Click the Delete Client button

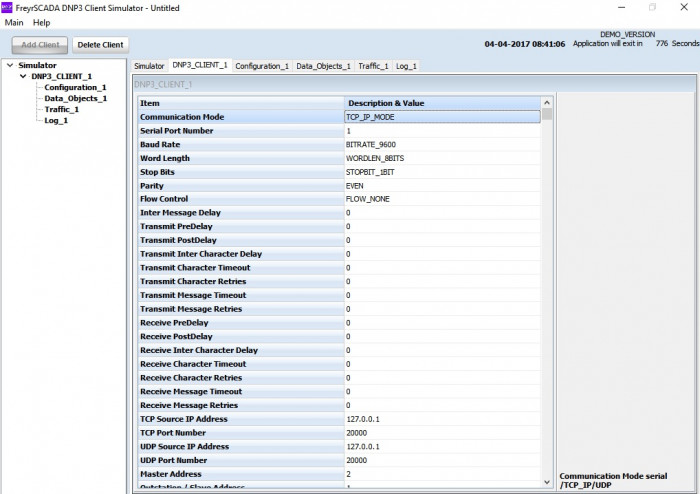pos(100,45)
